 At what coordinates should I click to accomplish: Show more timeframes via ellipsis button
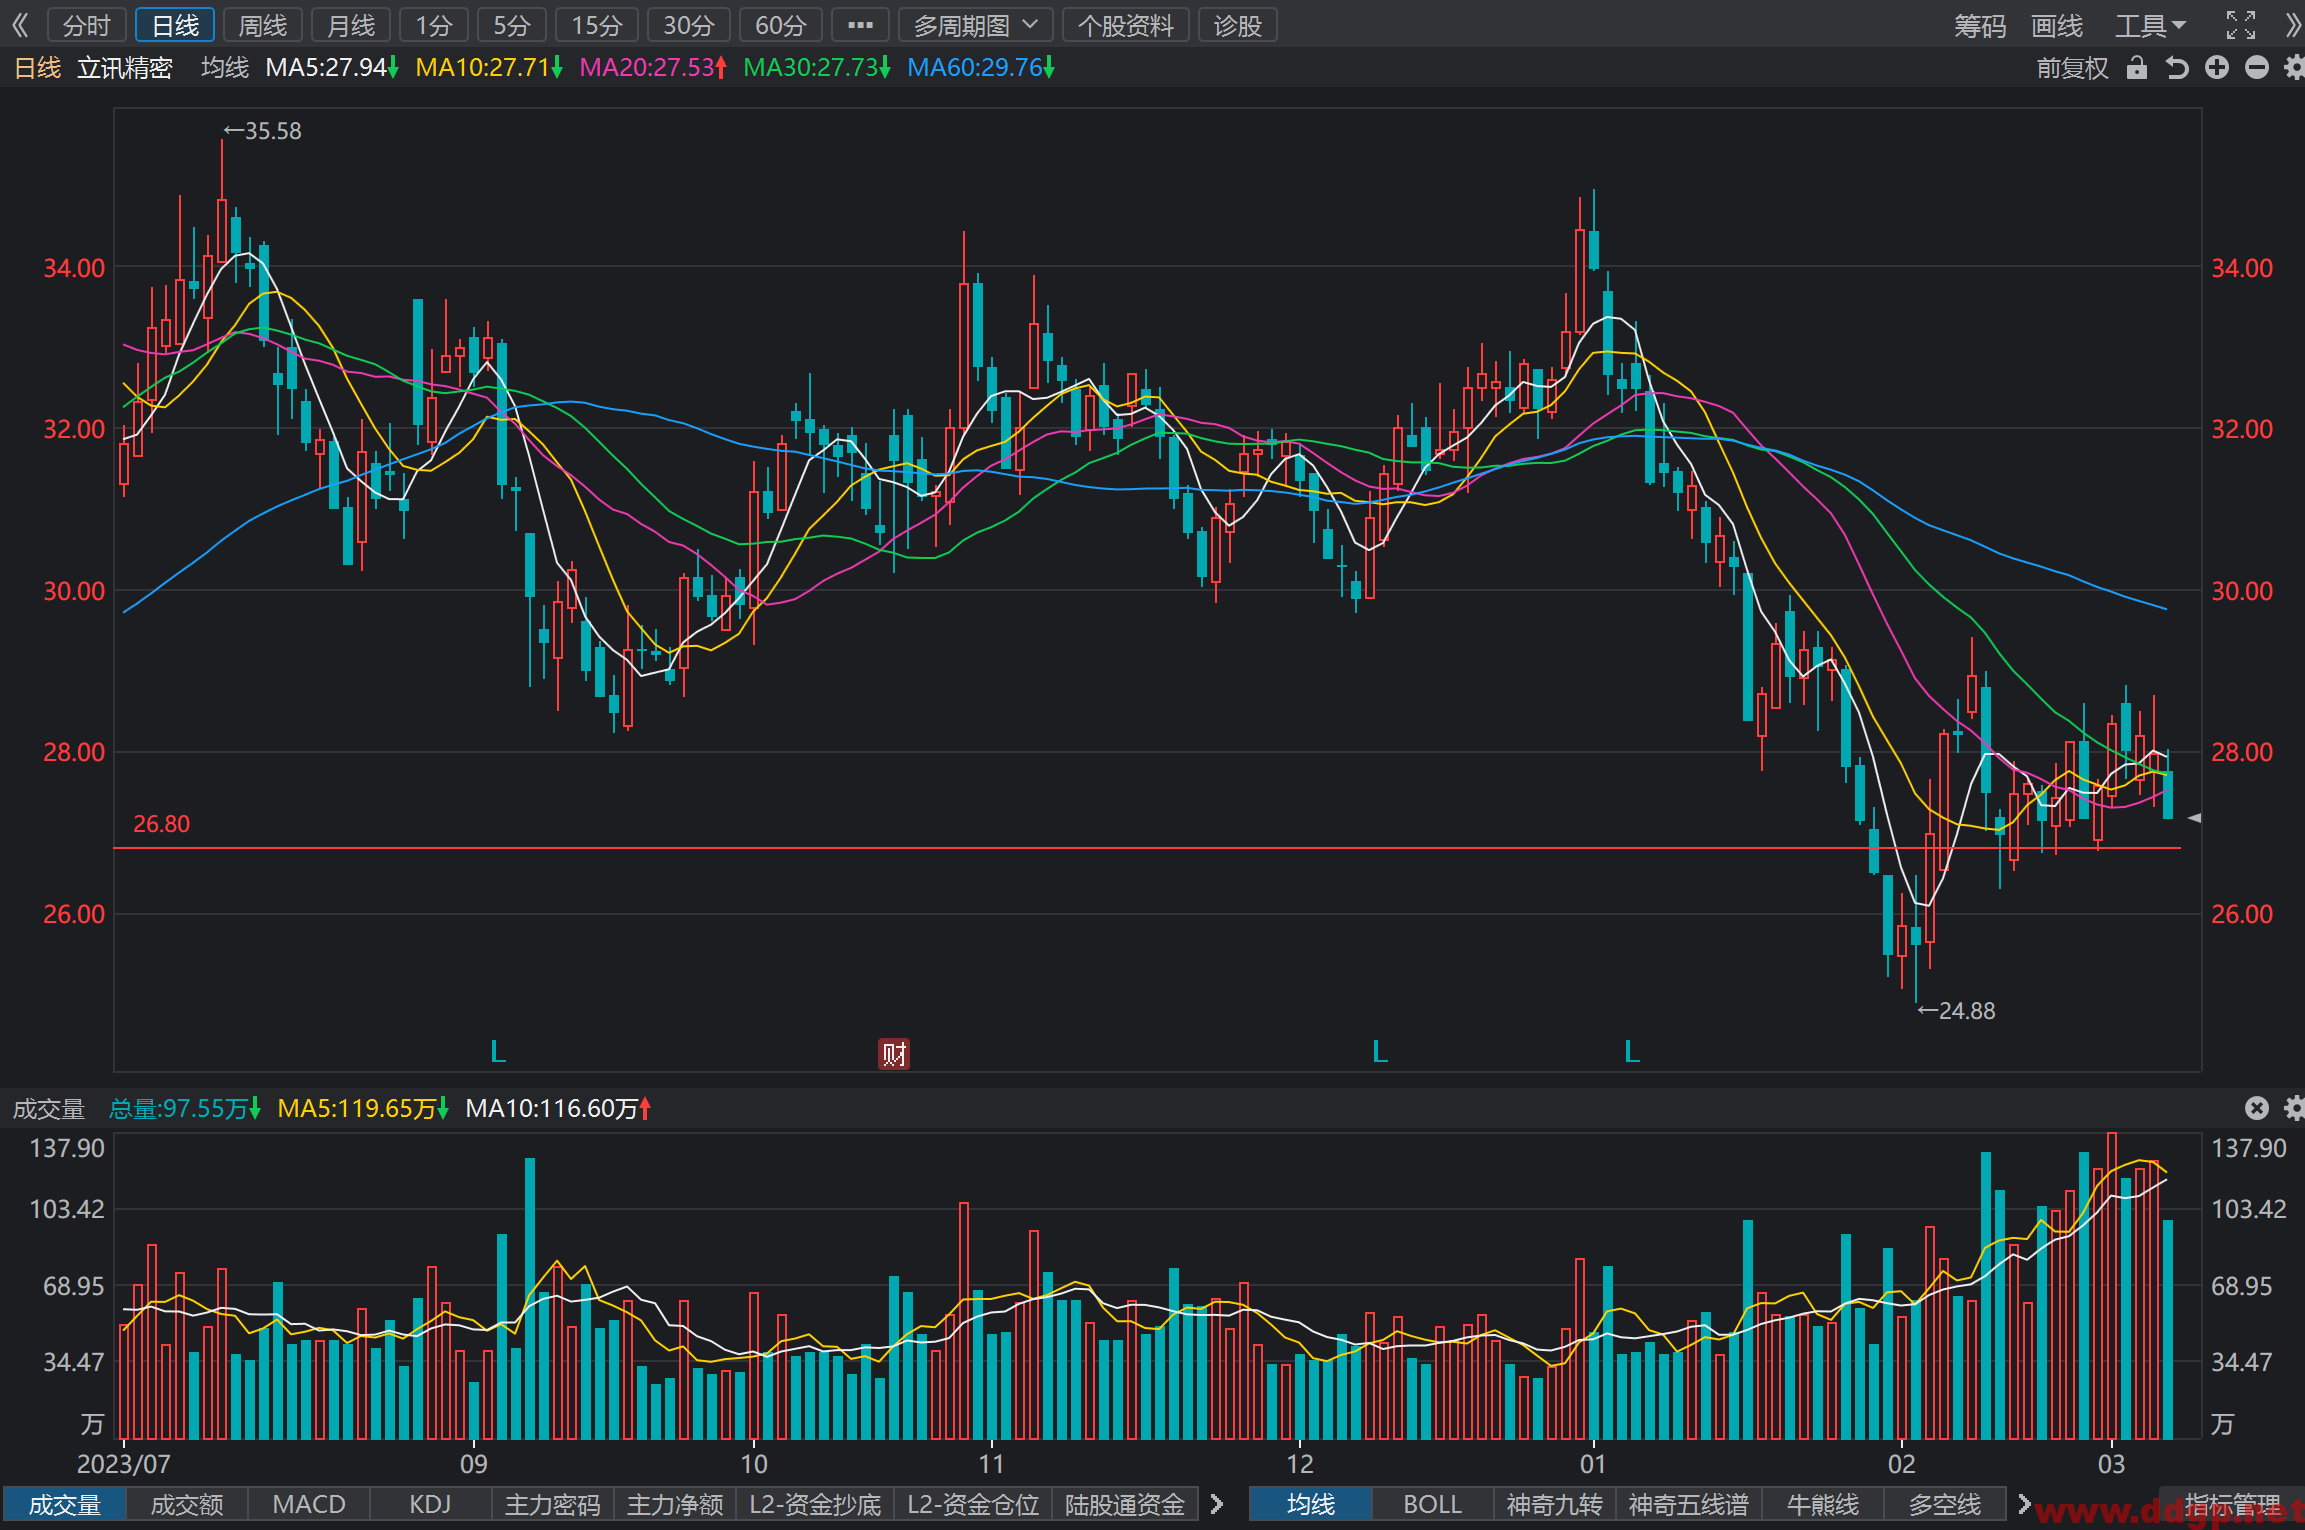[860, 25]
